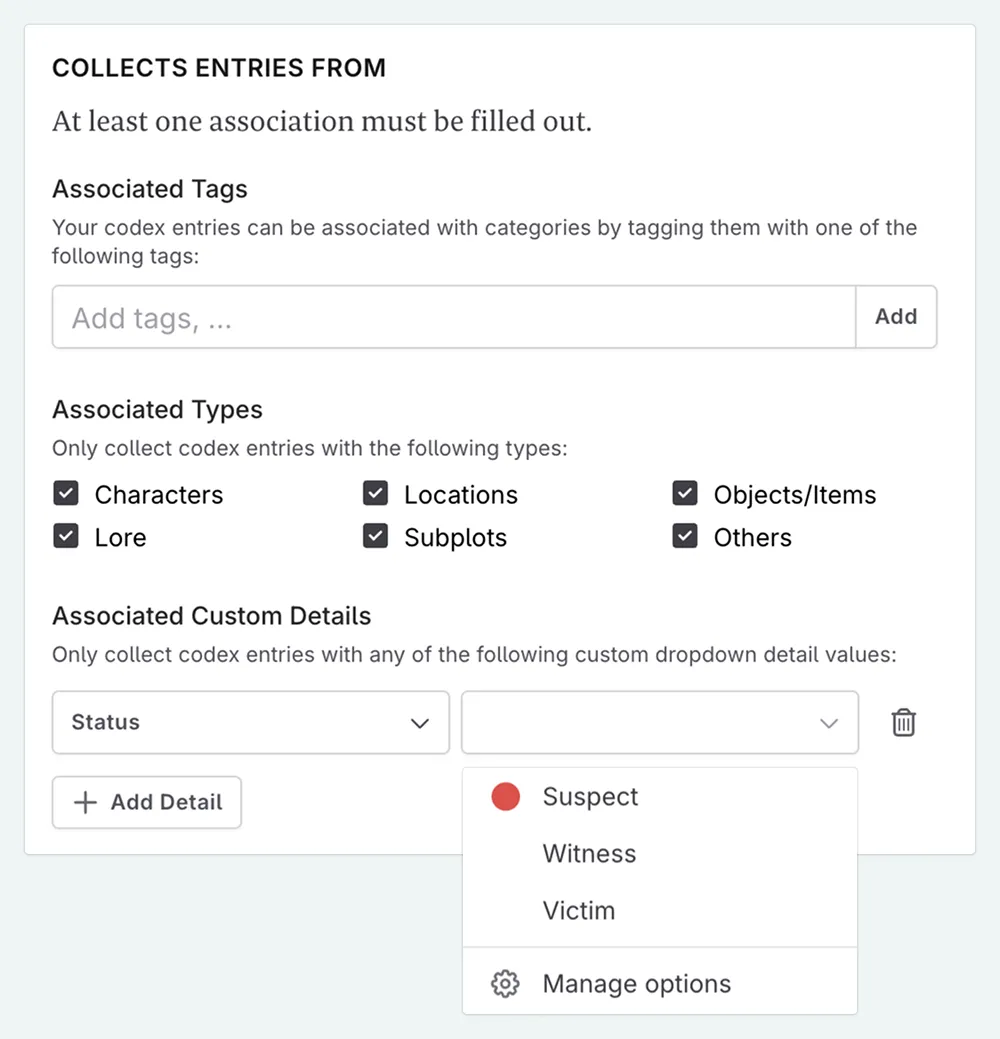Pick the Victim option
1000x1039 pixels.
tap(578, 911)
